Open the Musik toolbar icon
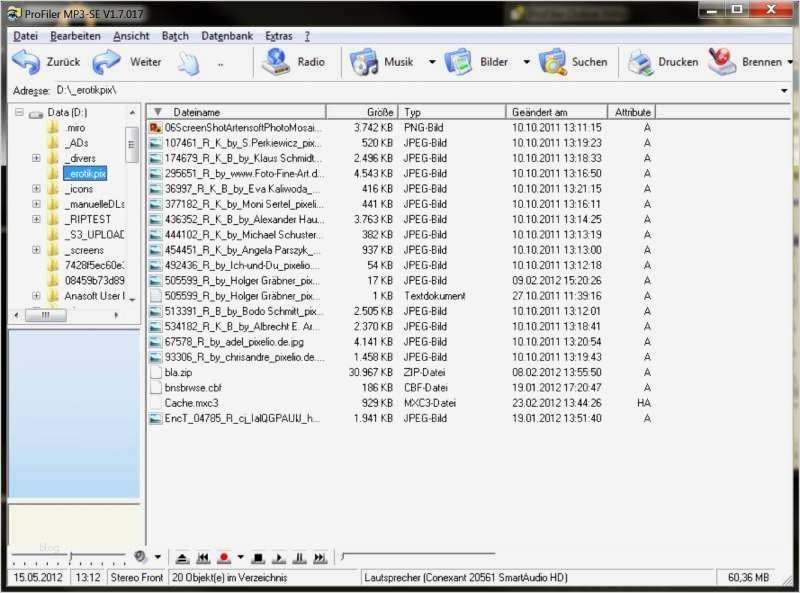The width and height of the screenshot is (800, 593). click(364, 62)
